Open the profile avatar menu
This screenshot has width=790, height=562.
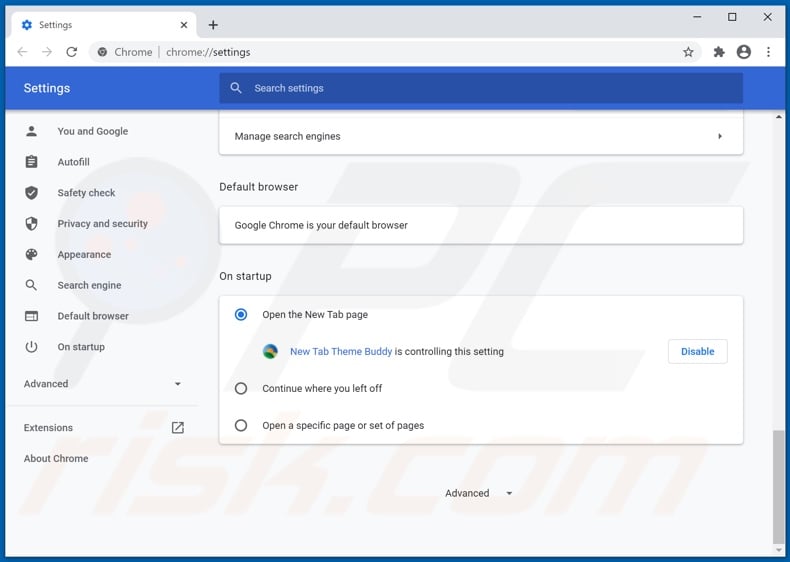point(744,52)
